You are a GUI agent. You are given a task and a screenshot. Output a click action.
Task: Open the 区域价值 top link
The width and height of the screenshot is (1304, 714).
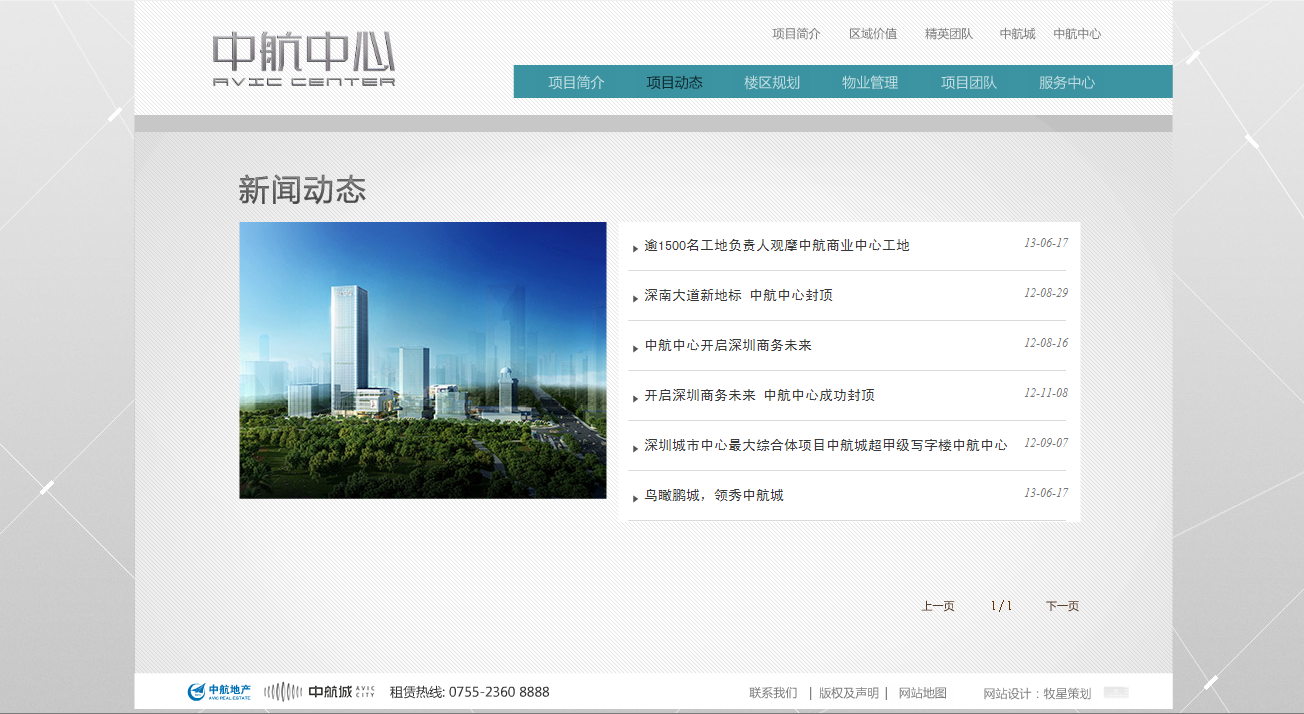pos(873,33)
